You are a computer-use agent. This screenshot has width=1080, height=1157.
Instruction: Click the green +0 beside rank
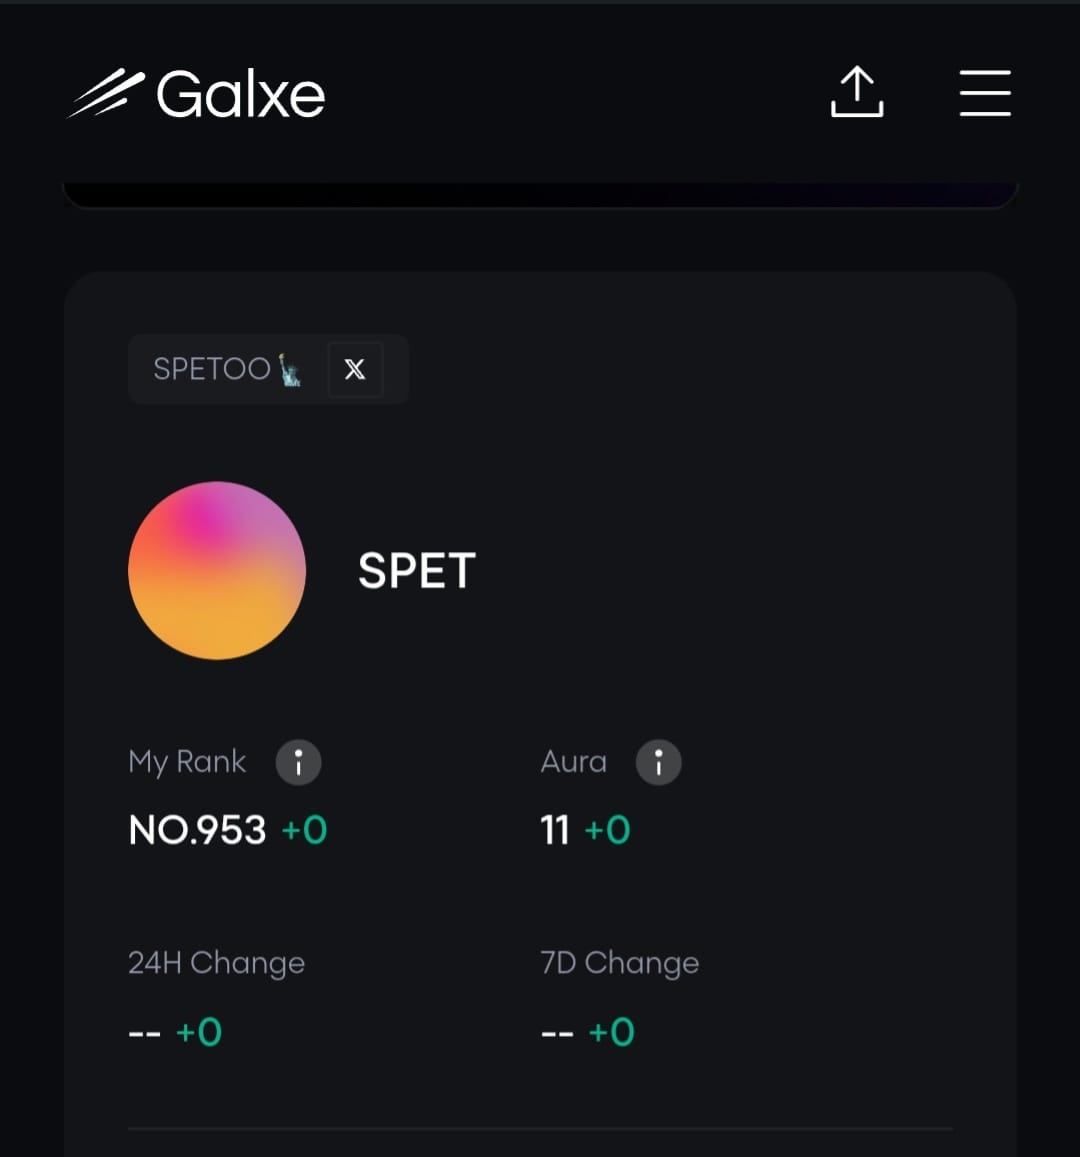(304, 830)
